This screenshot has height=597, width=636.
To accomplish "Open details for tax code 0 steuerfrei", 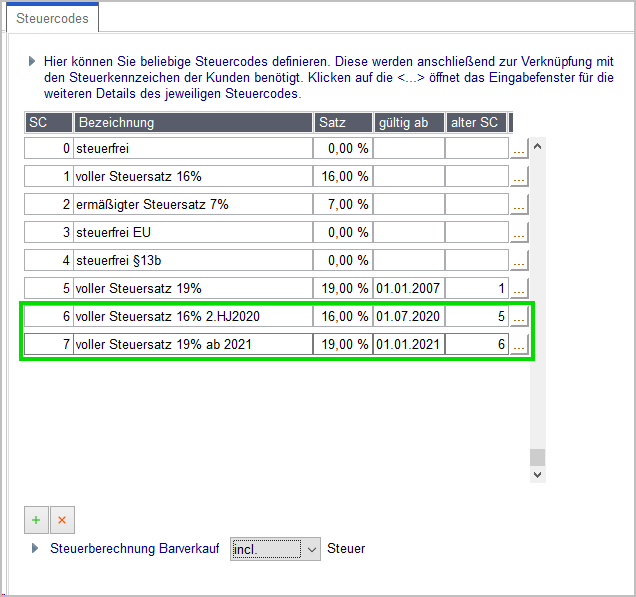I will 519,148.
